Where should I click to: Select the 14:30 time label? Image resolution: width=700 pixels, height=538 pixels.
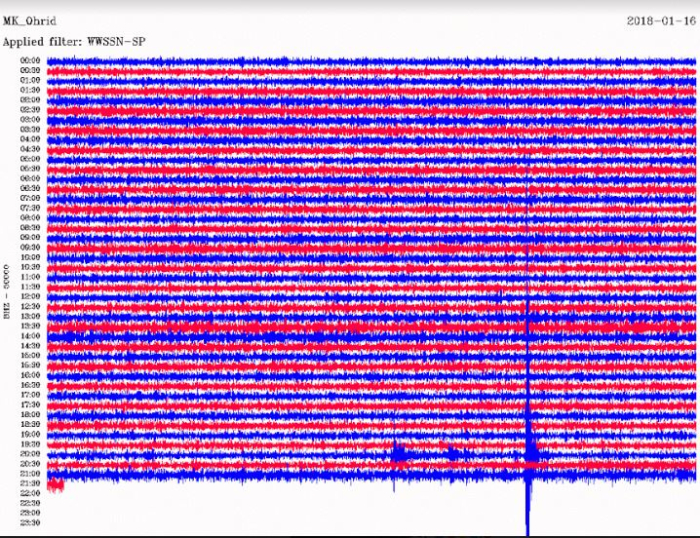click(30, 346)
